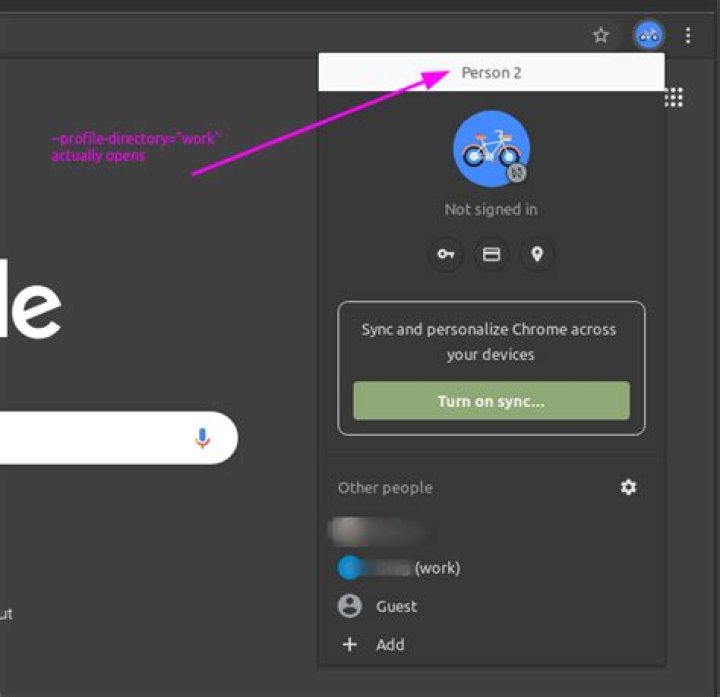
Task: Click the large bicycle profile picture
Action: point(491,148)
